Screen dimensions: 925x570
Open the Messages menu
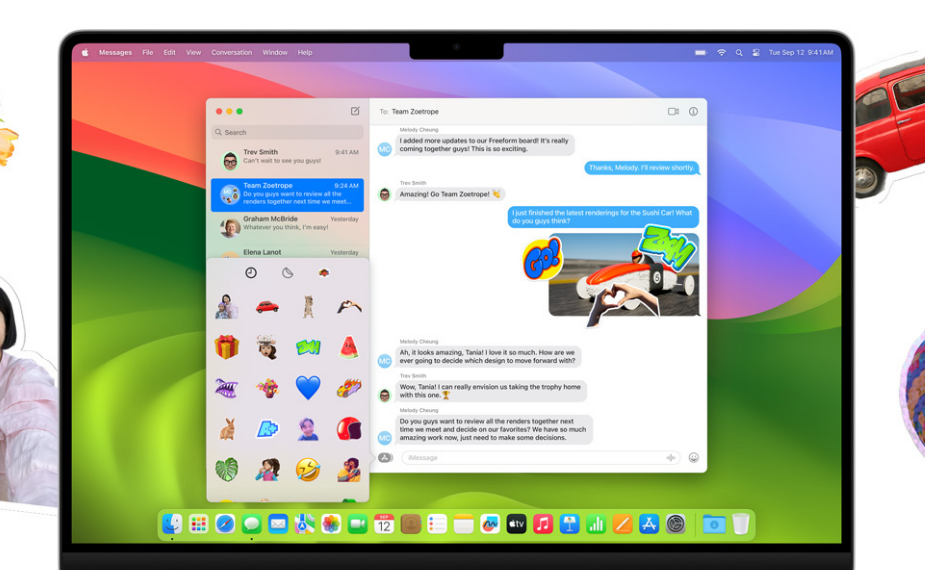116,53
